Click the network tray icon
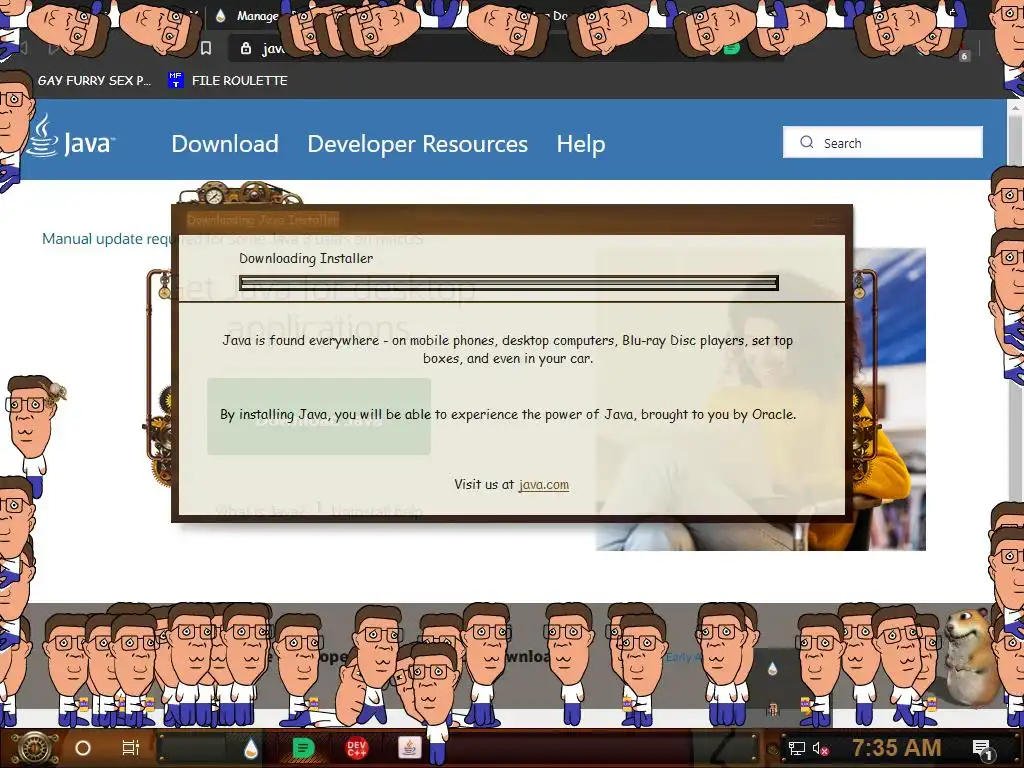This screenshot has width=1024, height=768. pos(796,748)
